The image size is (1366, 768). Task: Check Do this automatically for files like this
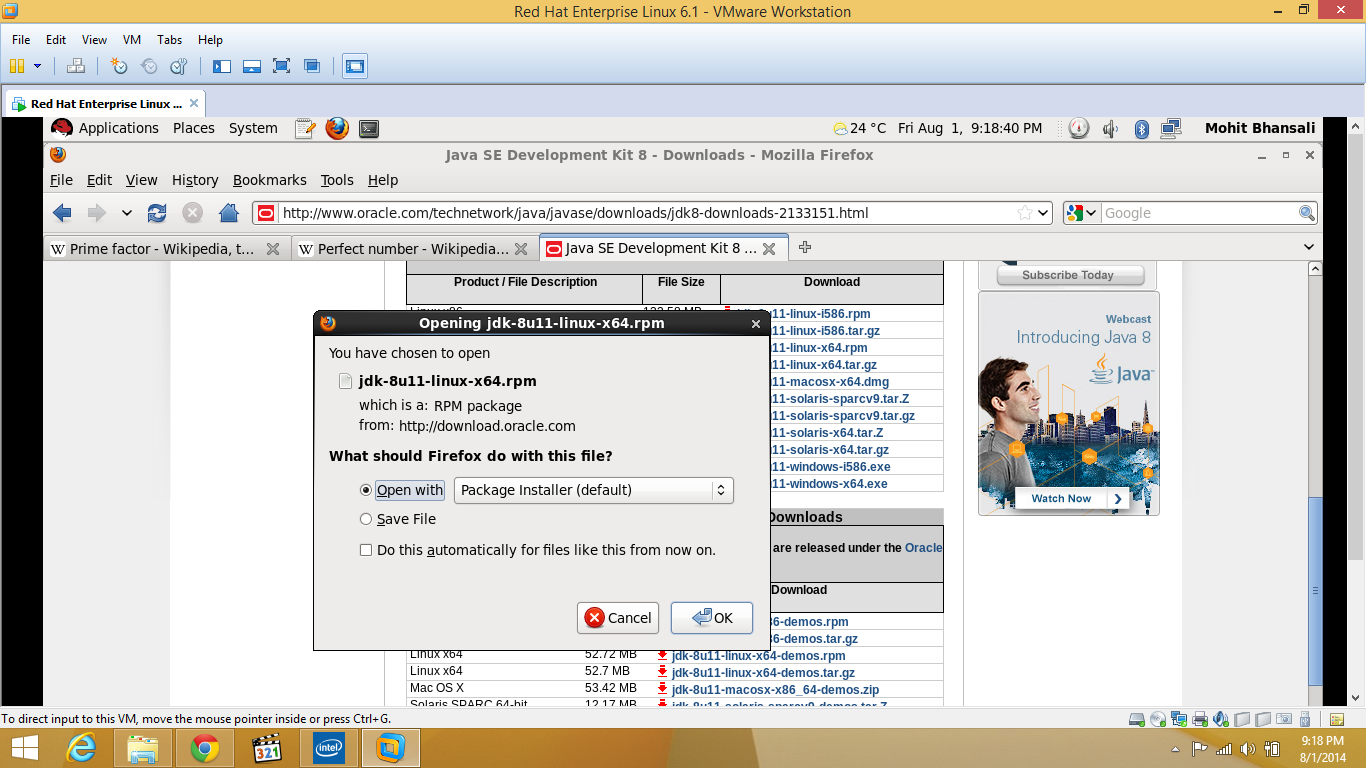tap(366, 550)
